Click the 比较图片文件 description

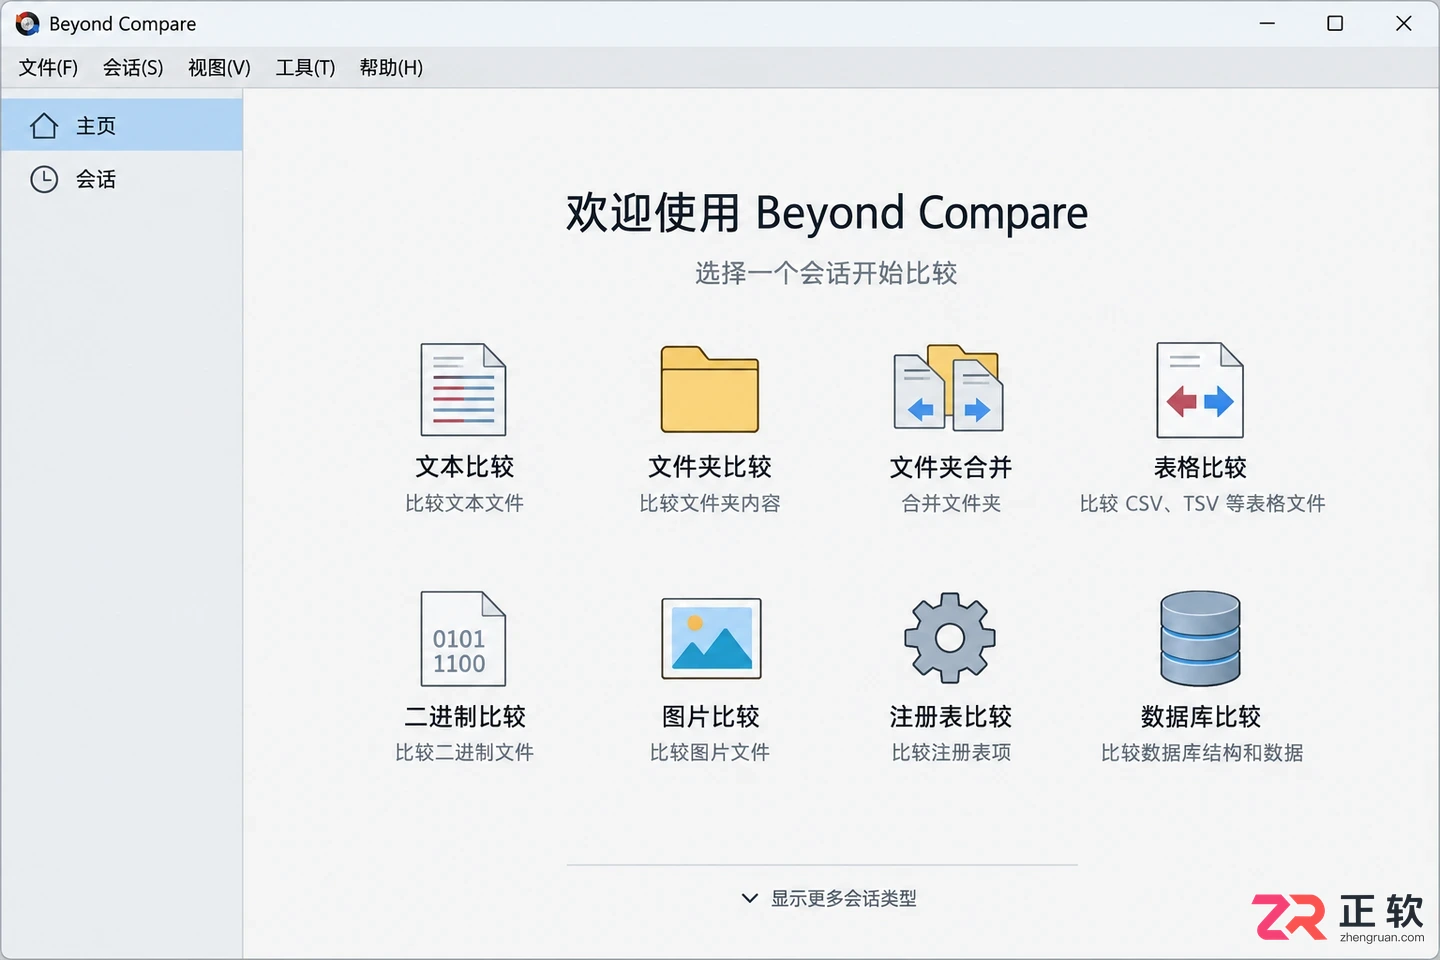click(710, 752)
